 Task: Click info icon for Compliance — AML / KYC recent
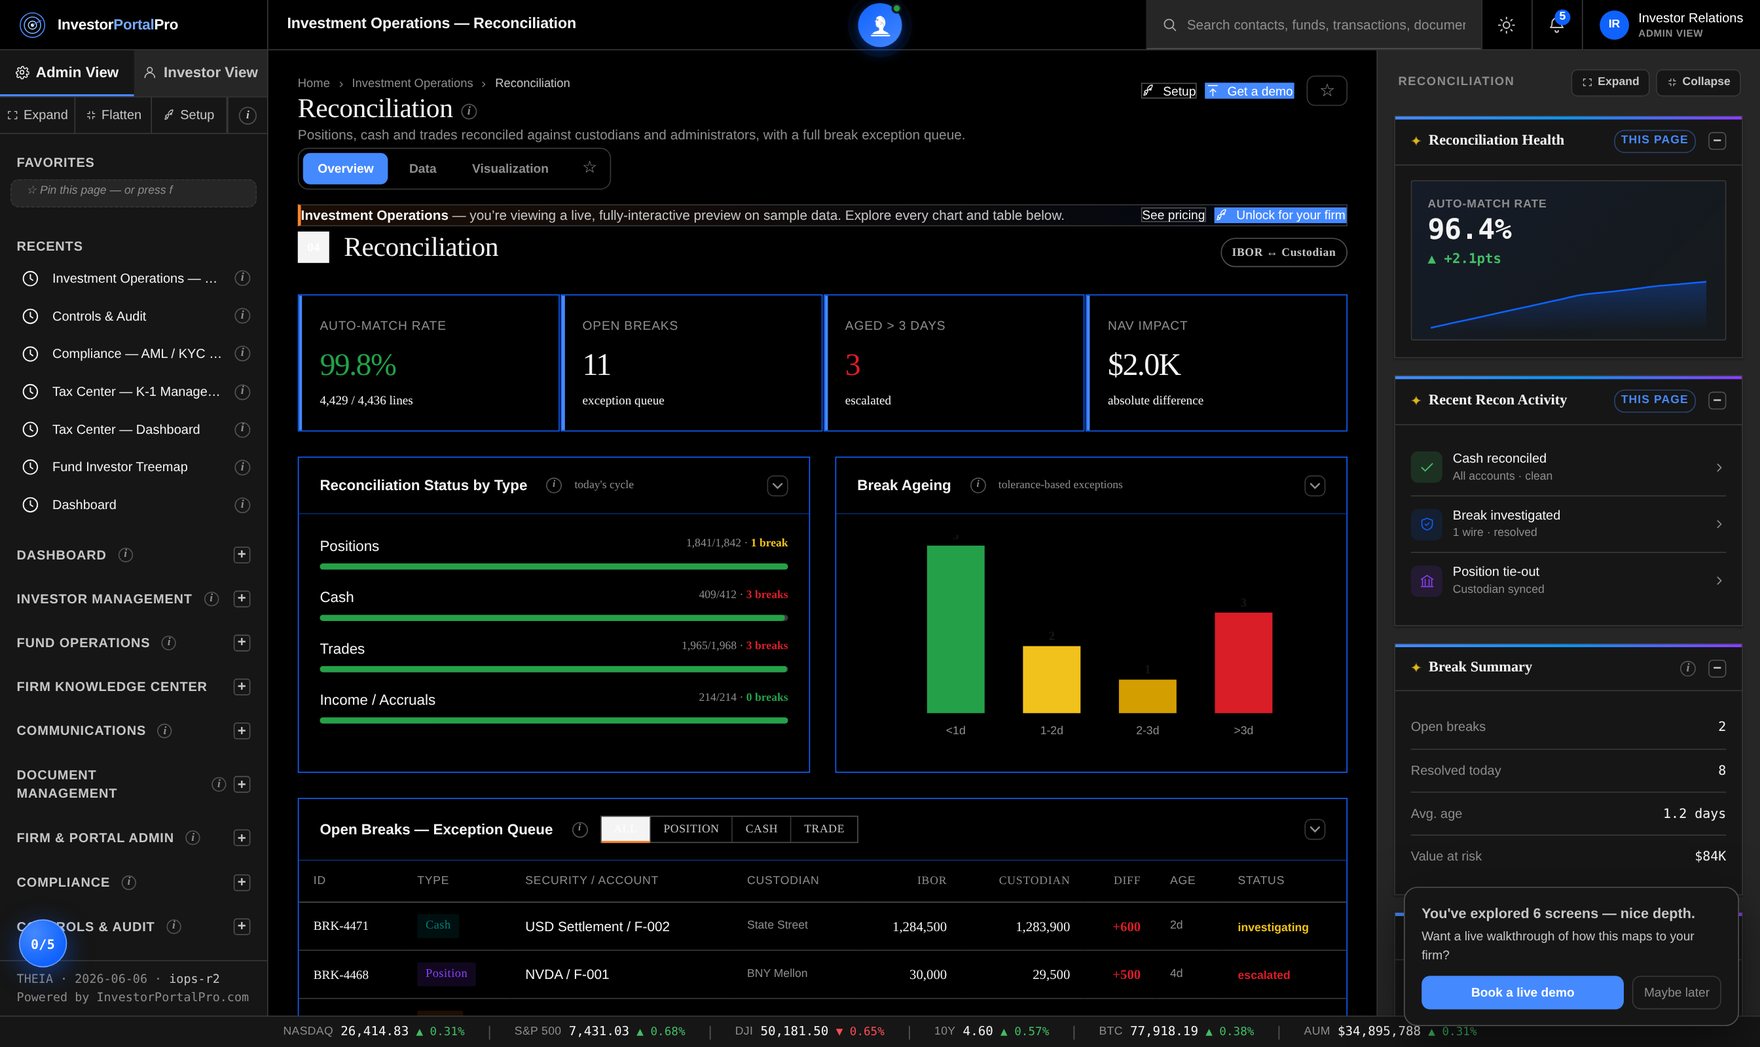click(x=242, y=354)
